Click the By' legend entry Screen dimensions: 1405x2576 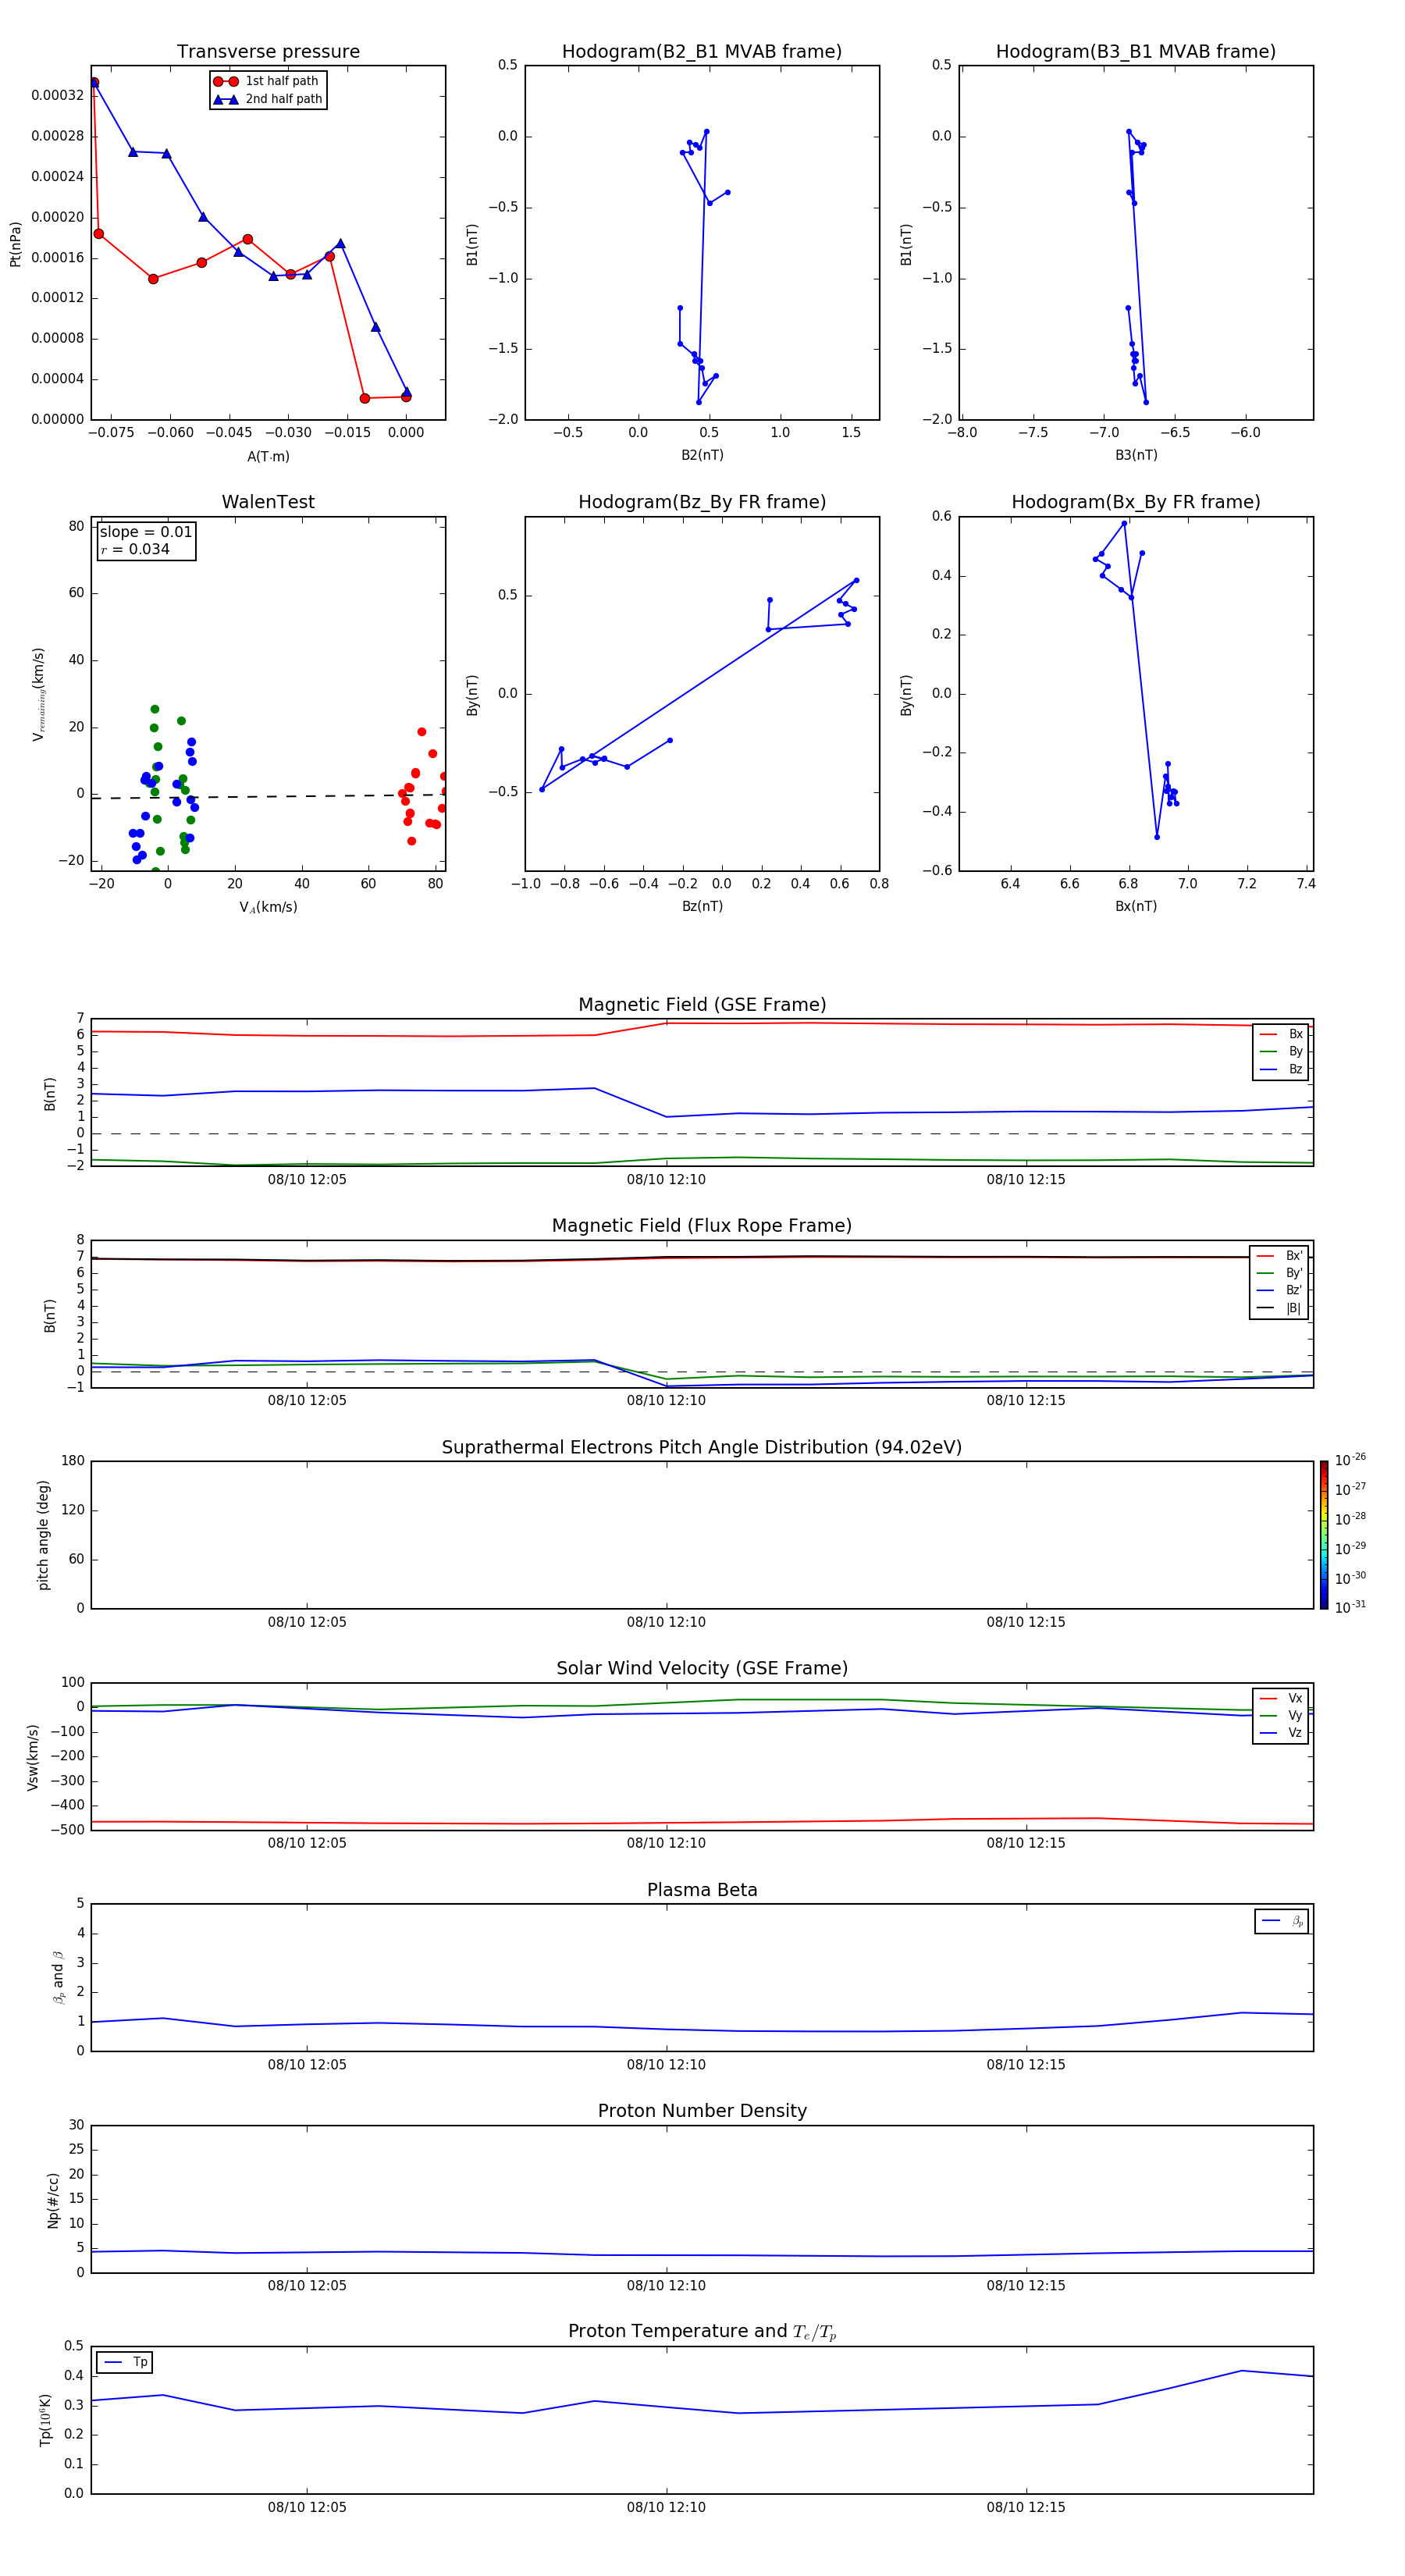click(1280, 1273)
